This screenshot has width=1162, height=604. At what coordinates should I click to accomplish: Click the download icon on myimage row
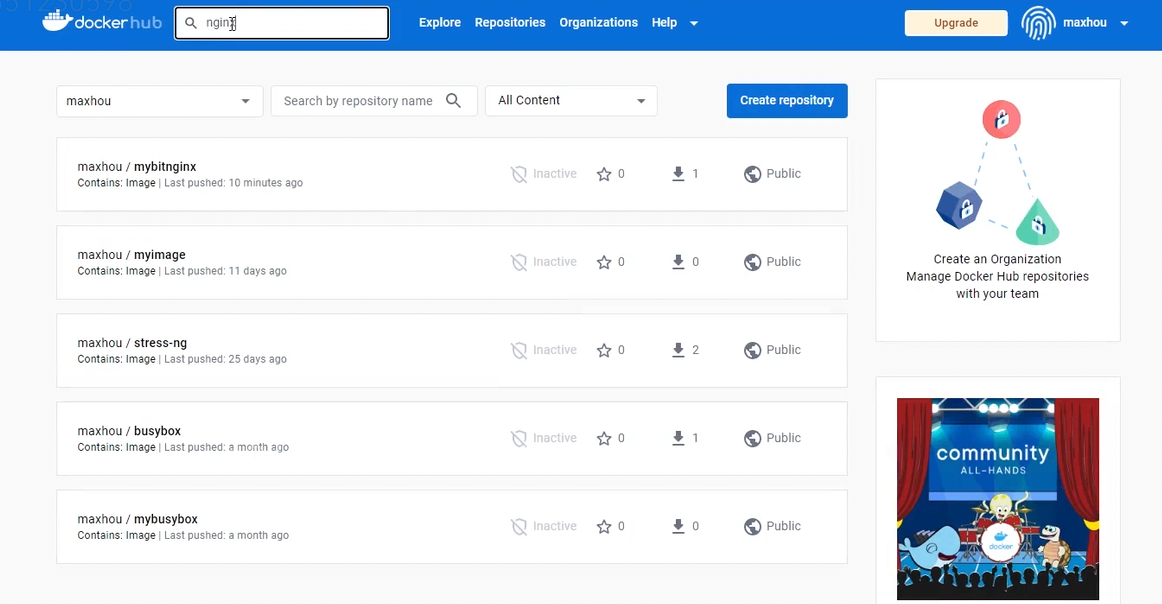[x=678, y=262]
